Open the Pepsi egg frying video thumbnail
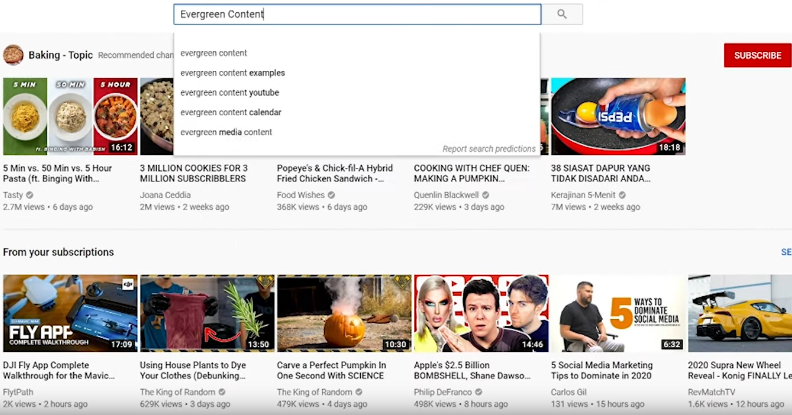The image size is (792, 415). [x=618, y=116]
